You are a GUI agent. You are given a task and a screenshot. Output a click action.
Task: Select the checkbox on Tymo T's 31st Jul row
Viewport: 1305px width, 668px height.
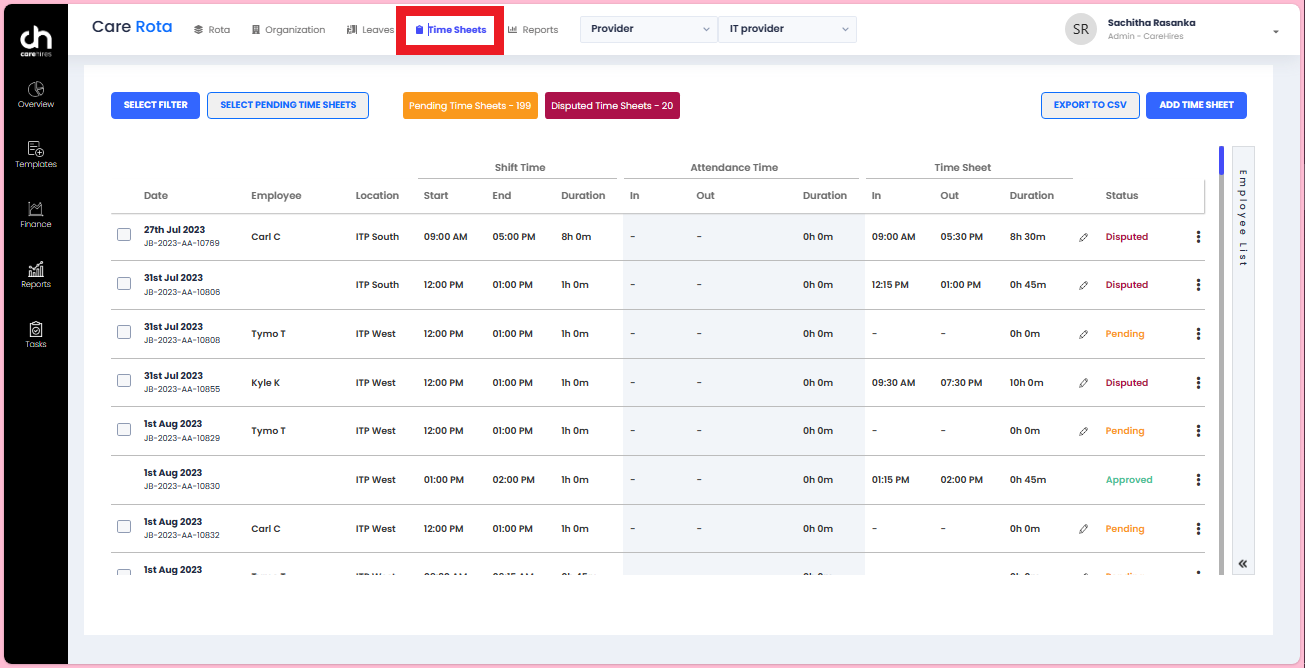click(x=123, y=331)
